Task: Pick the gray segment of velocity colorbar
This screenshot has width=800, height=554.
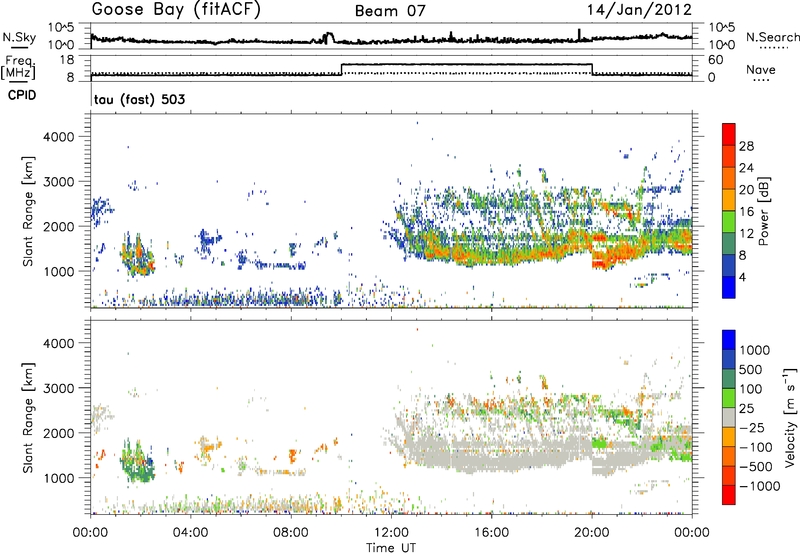Action: 729,417
